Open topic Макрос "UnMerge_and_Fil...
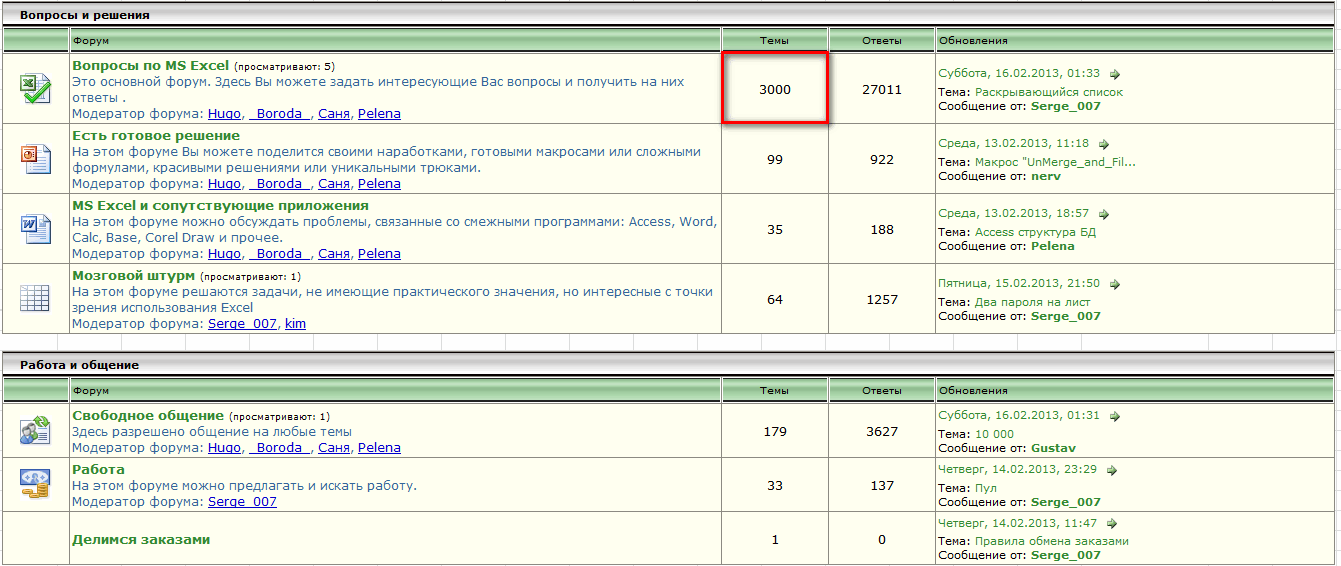Image resolution: width=1341 pixels, height=566 pixels. point(1055,162)
